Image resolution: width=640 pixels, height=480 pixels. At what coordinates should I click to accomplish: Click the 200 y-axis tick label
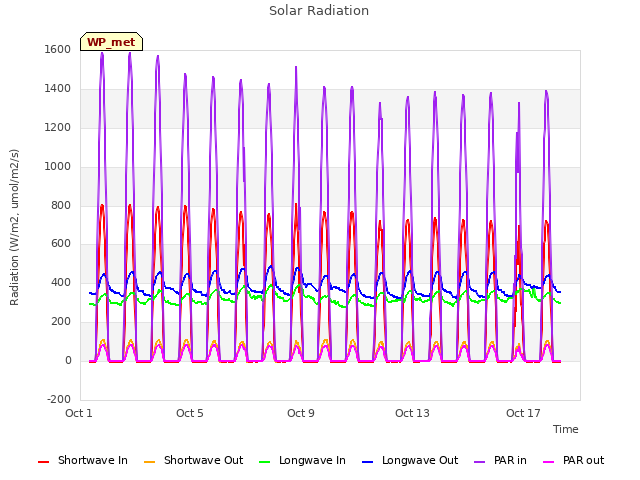click(61, 322)
